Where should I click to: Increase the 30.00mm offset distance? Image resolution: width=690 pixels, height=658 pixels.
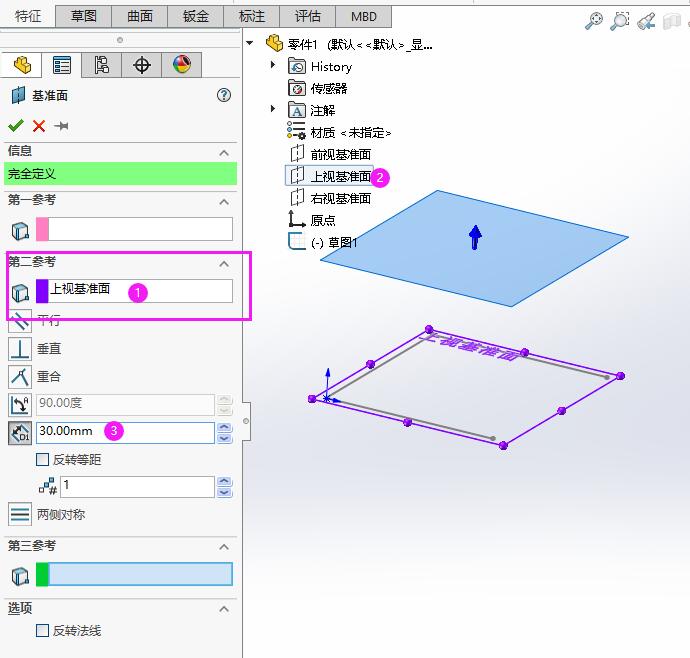click(224, 427)
